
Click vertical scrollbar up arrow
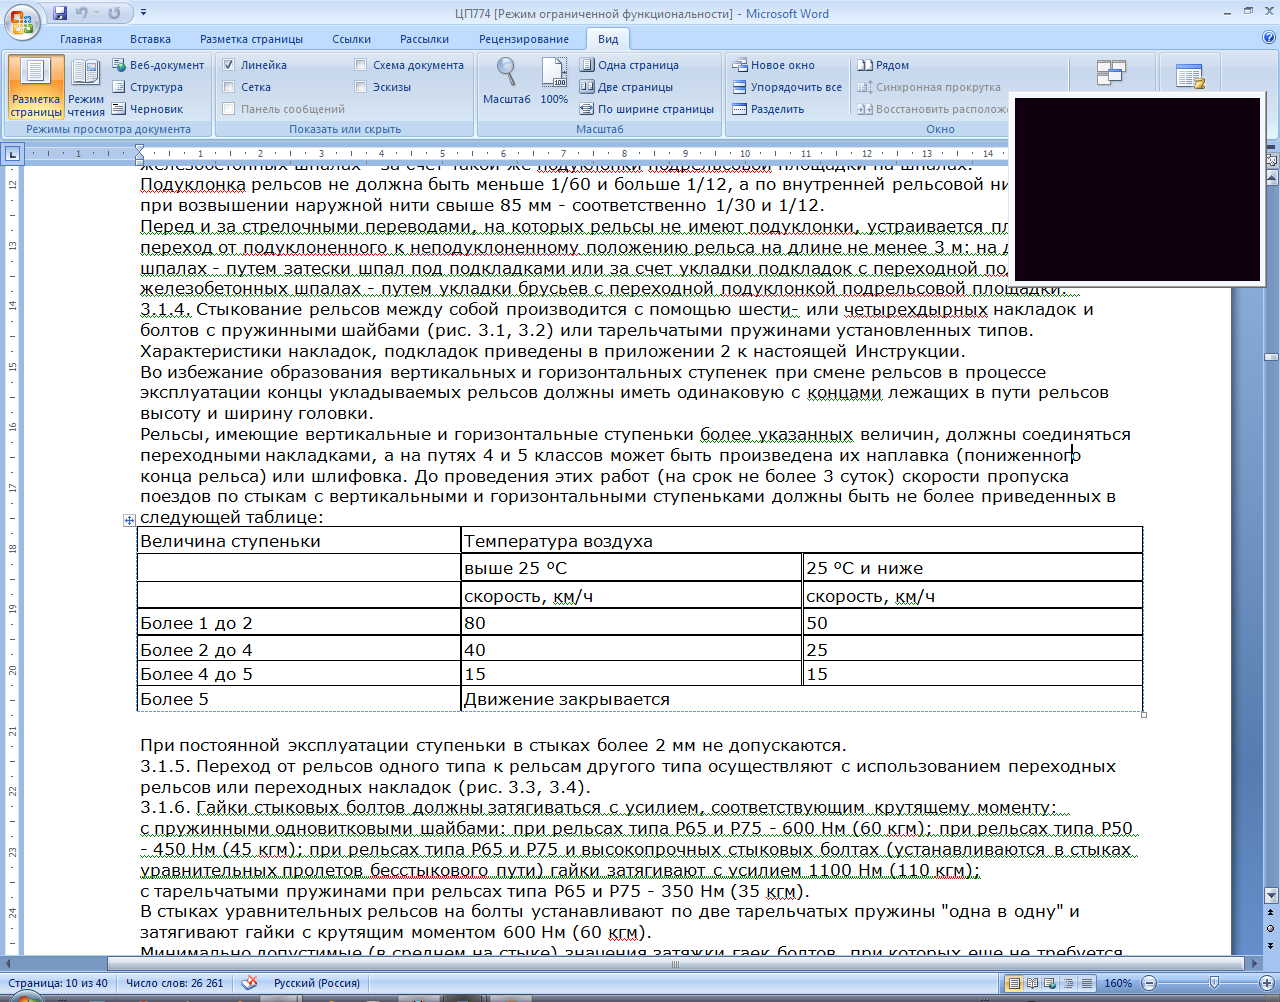1271,178
